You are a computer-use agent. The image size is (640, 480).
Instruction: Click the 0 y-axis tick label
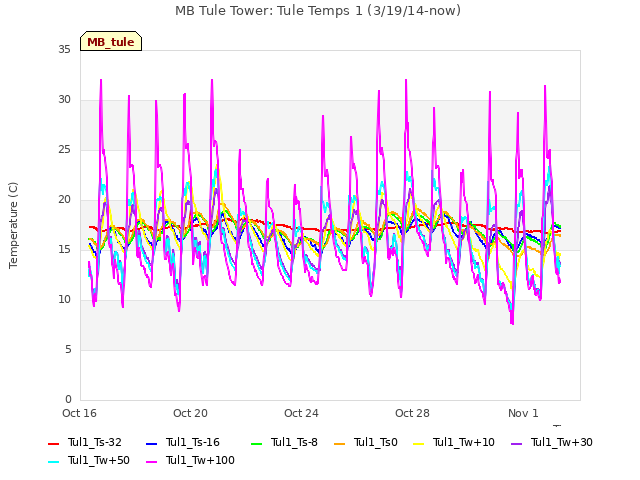click(x=68, y=399)
